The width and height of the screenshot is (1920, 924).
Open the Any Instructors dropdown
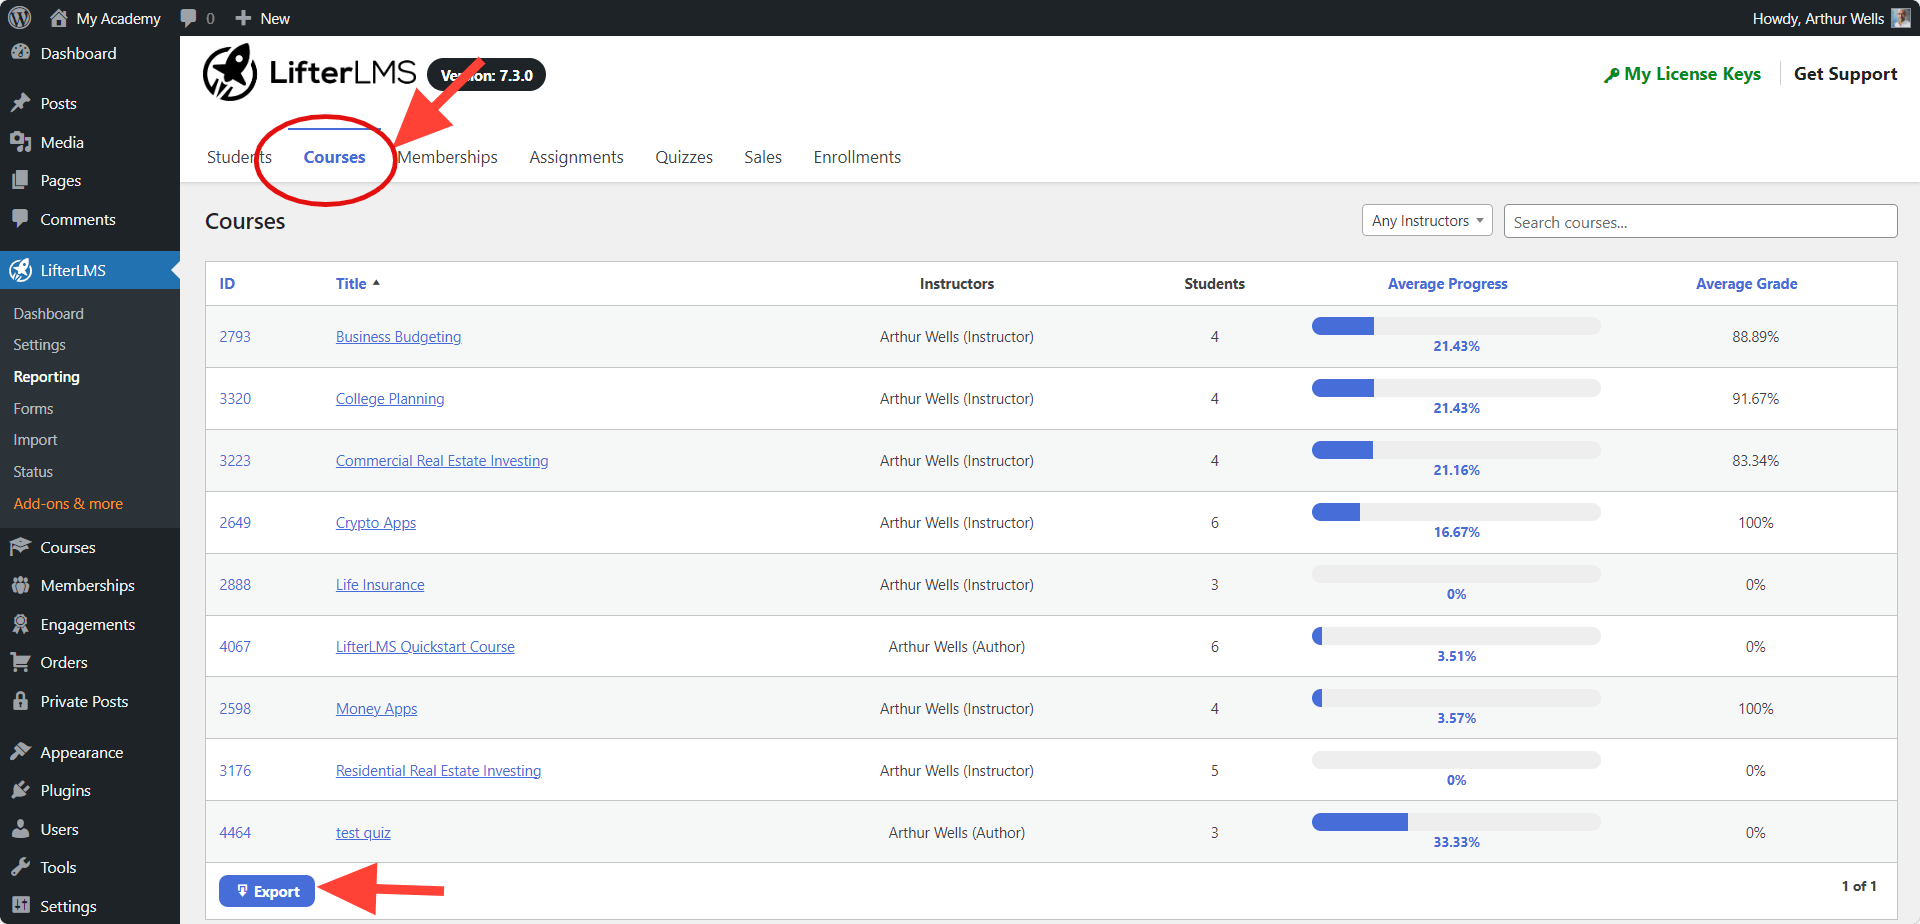coord(1427,221)
